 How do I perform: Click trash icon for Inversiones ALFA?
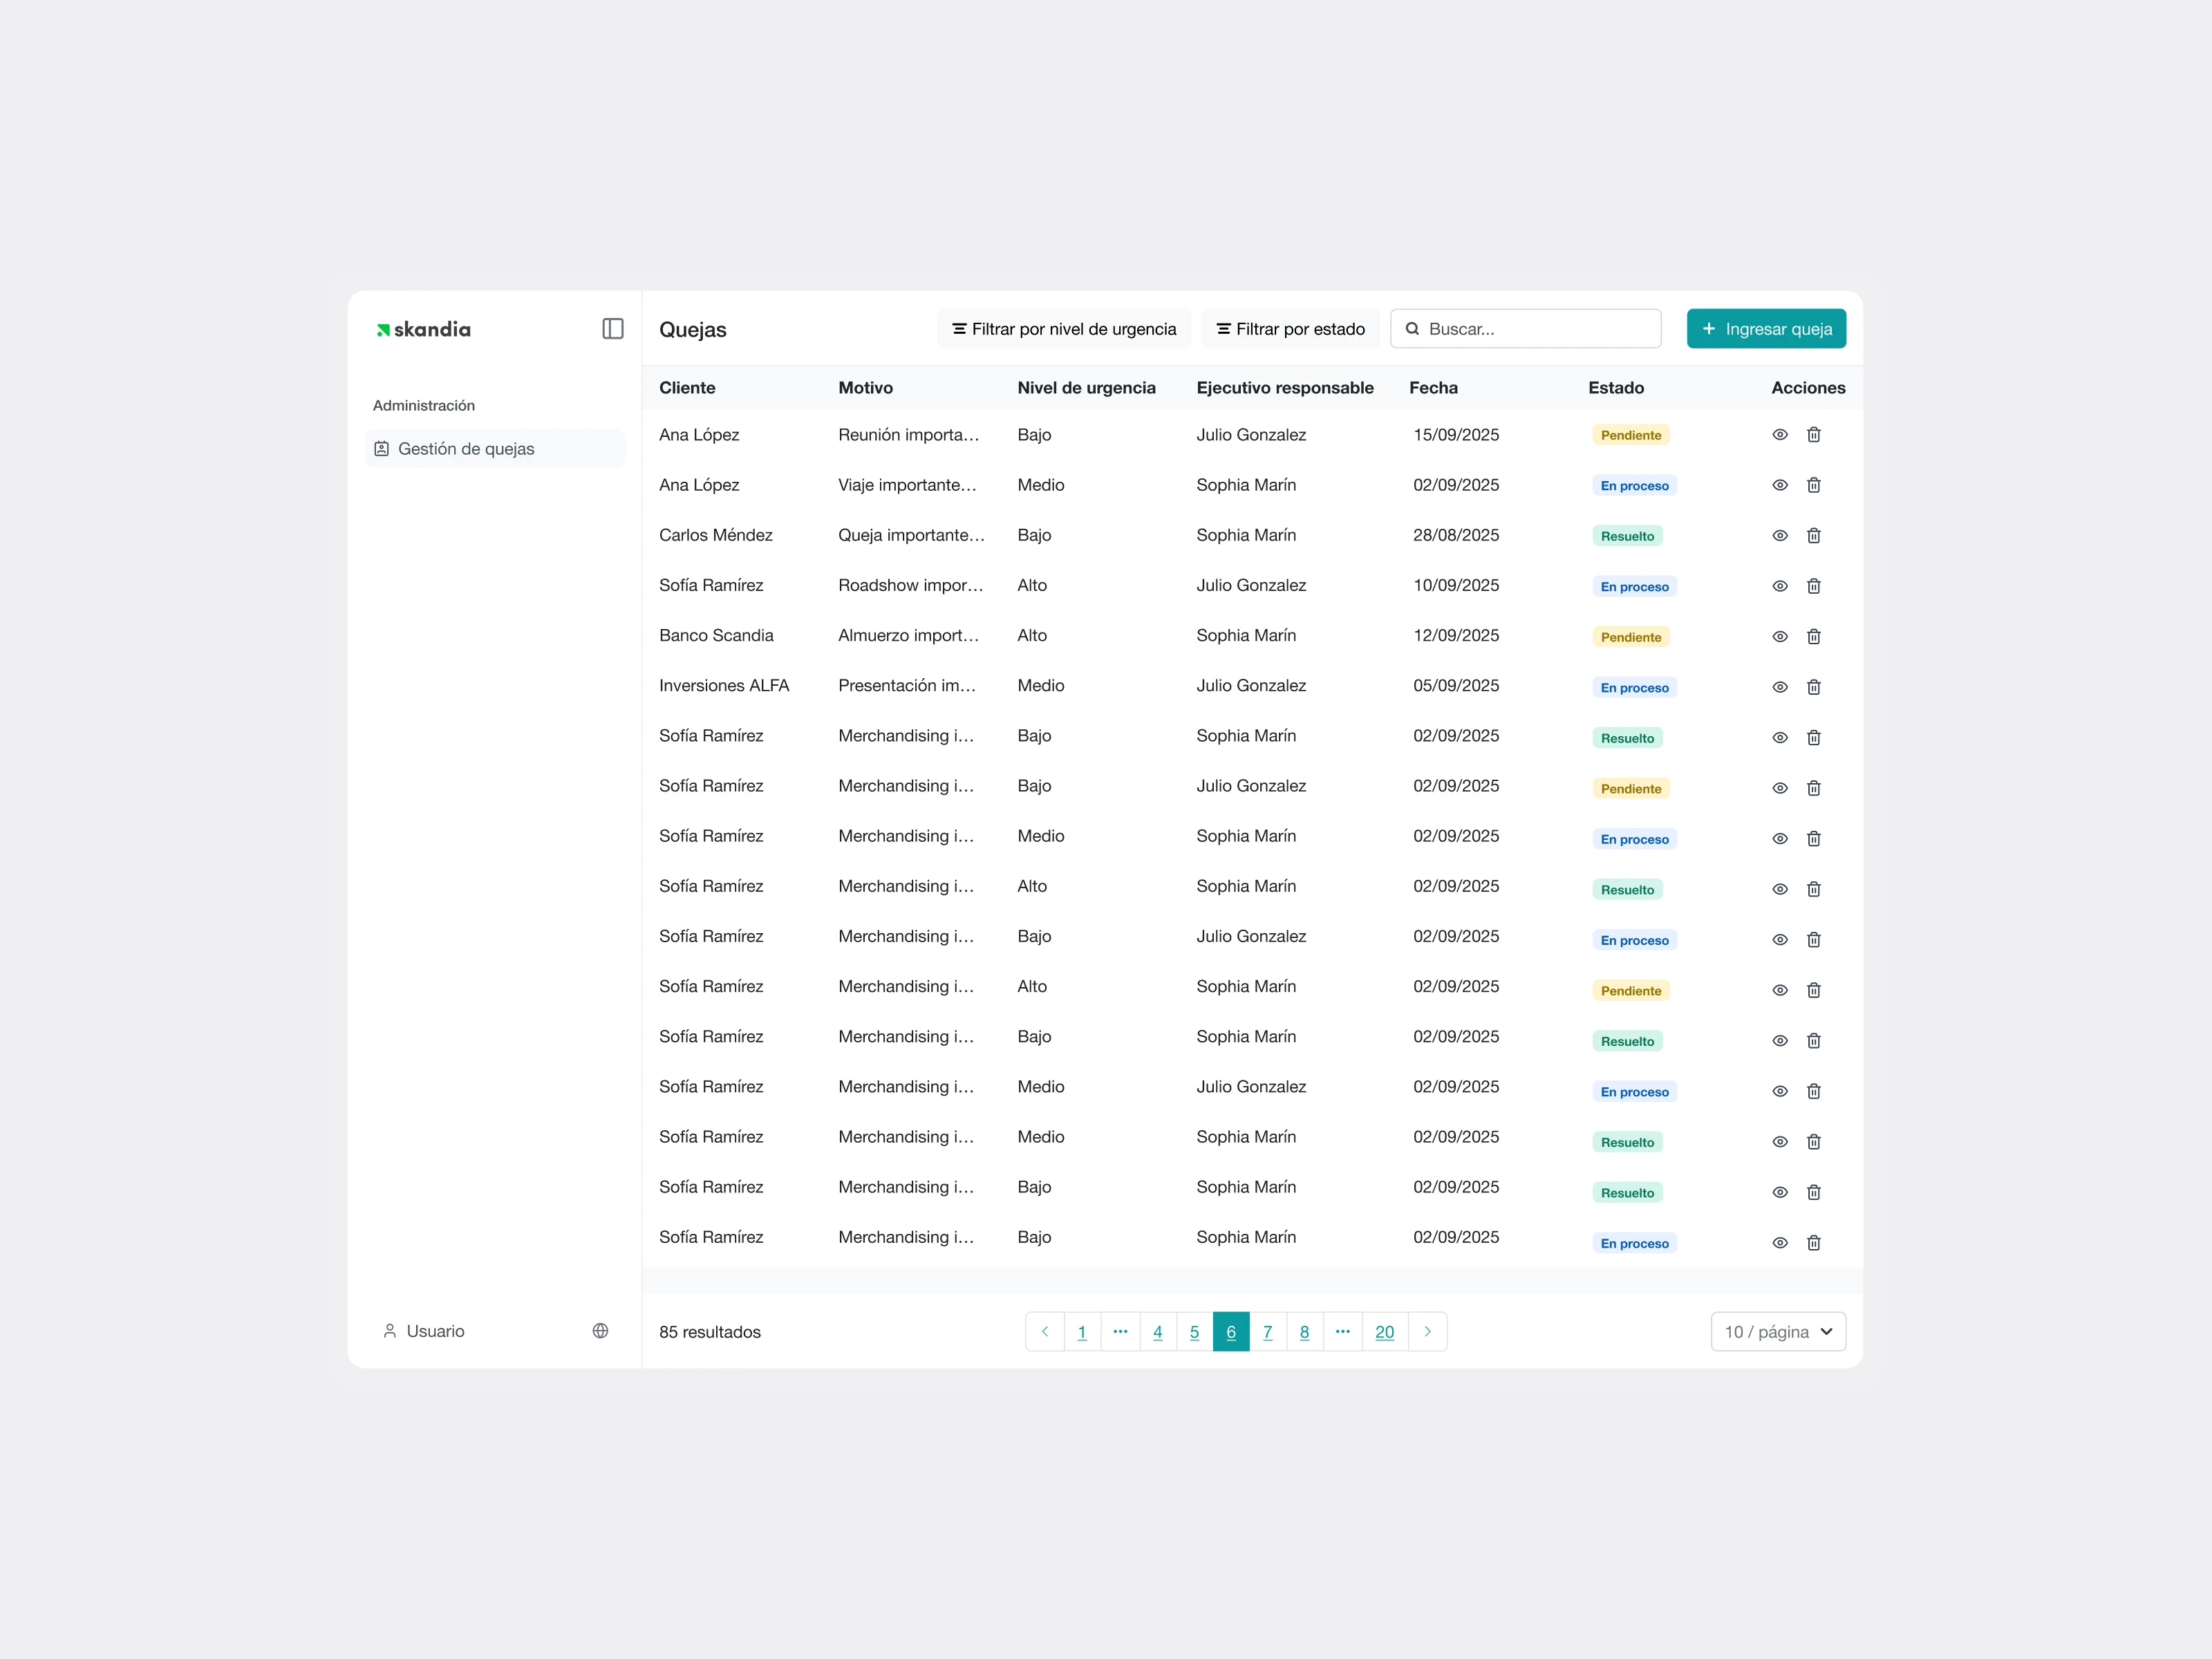coord(1813,687)
